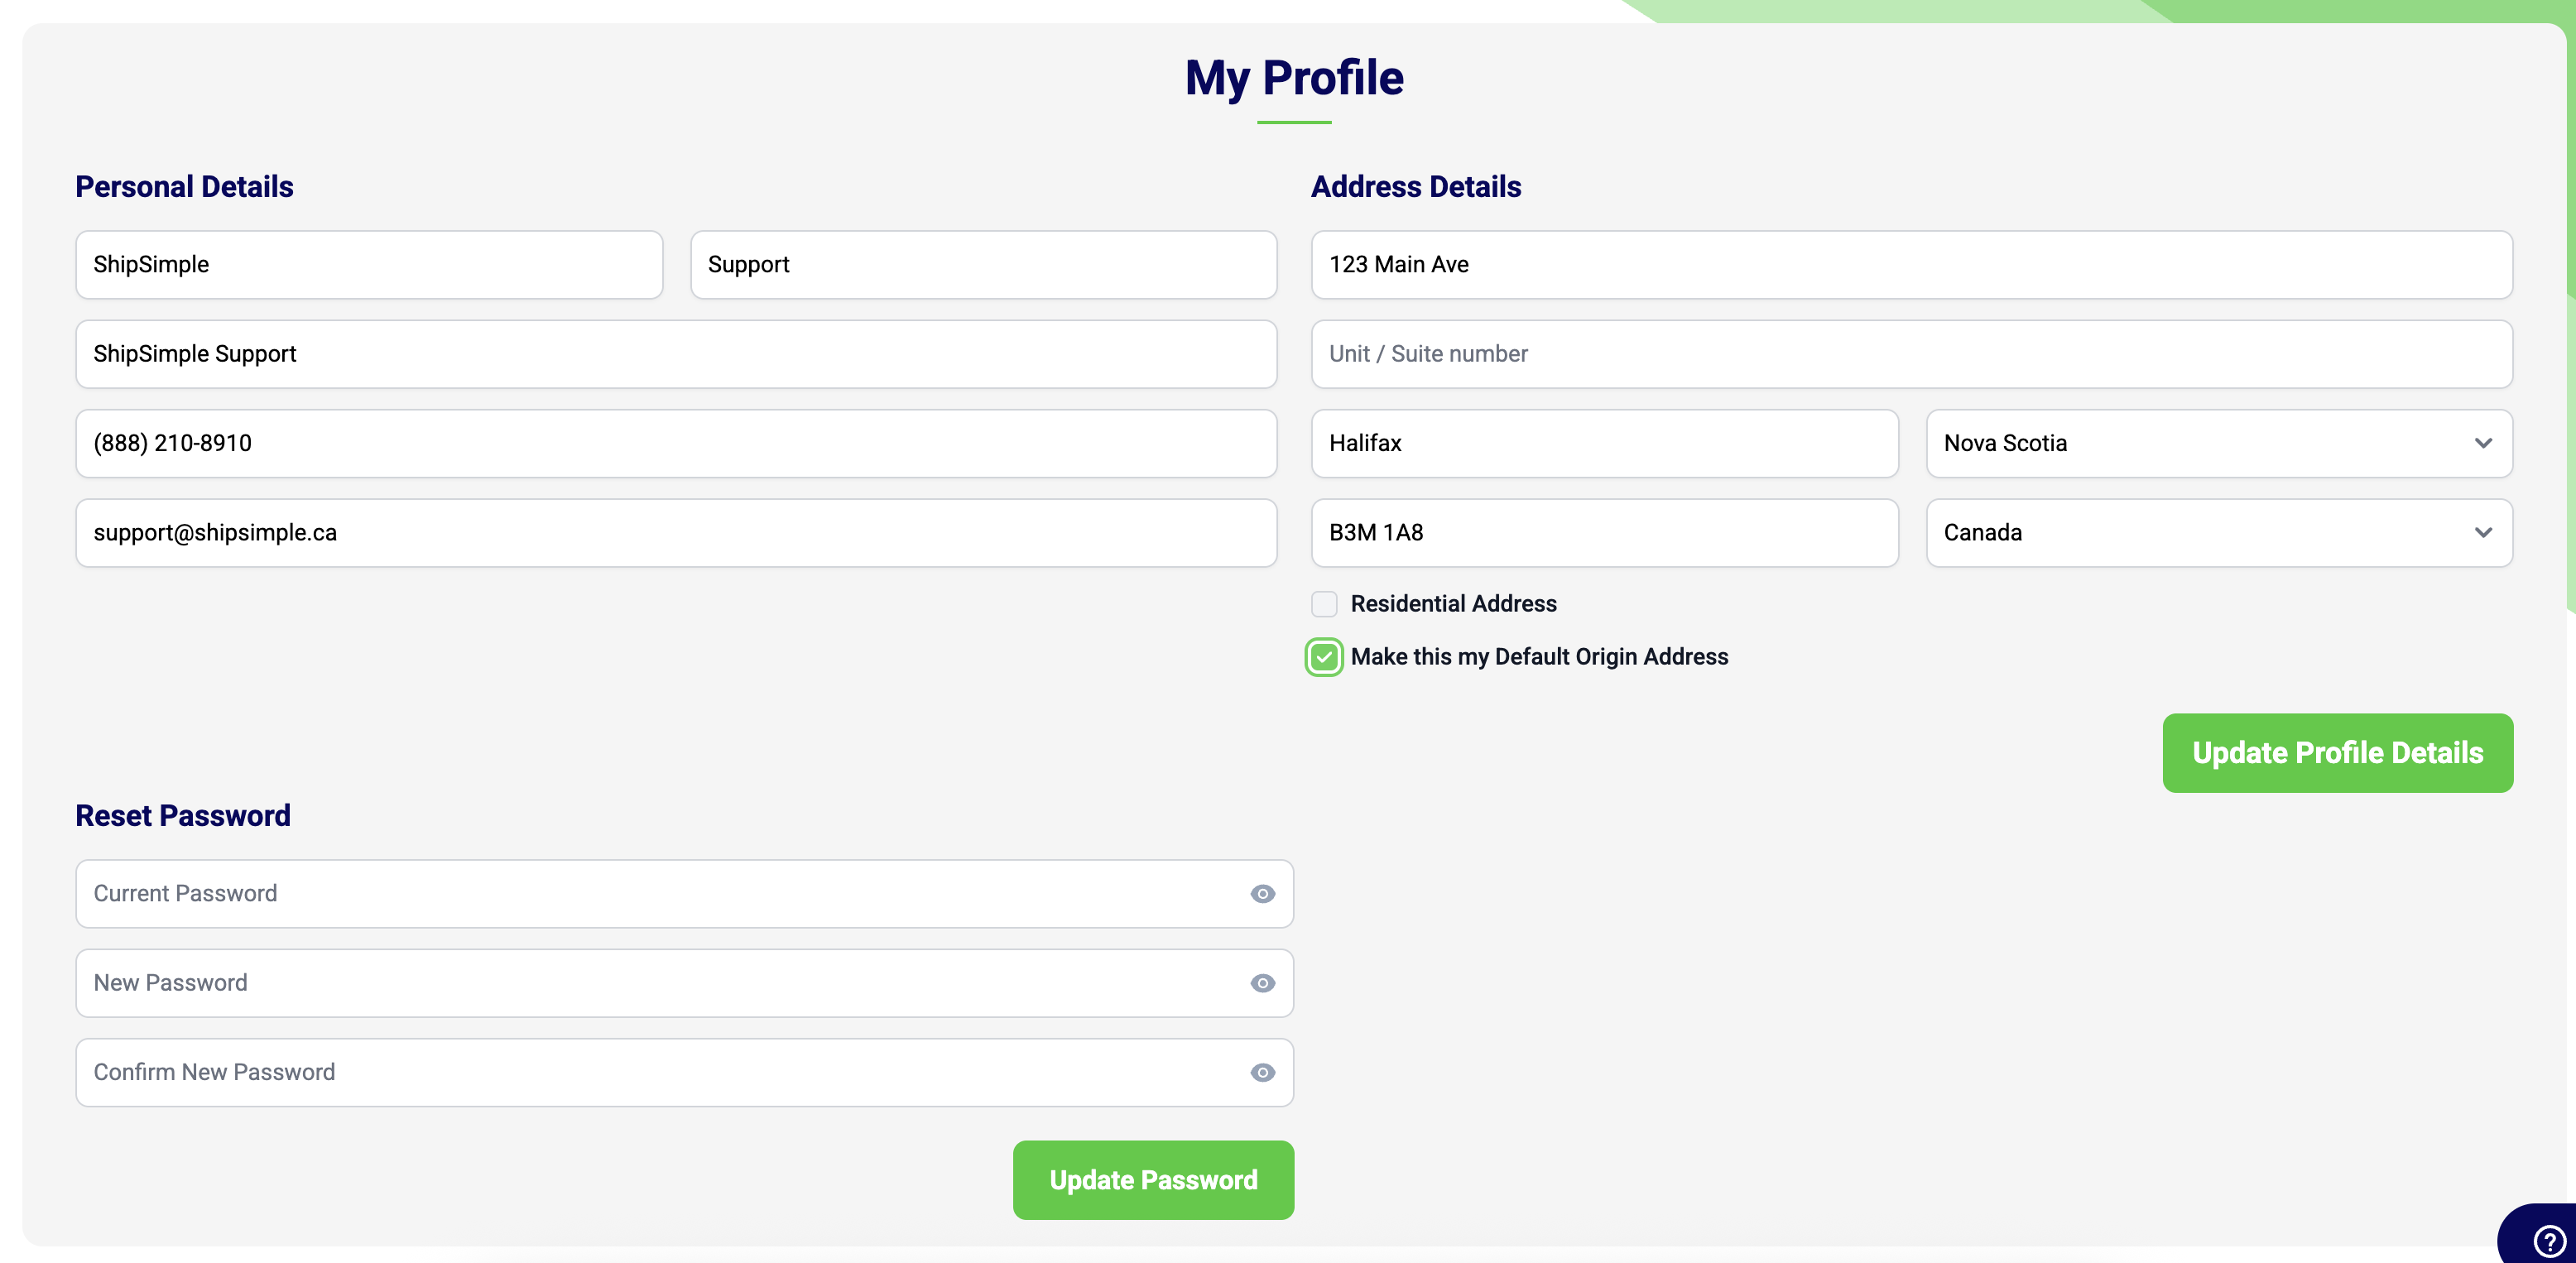
Task: Click the Reset Password heading
Action: (183, 816)
